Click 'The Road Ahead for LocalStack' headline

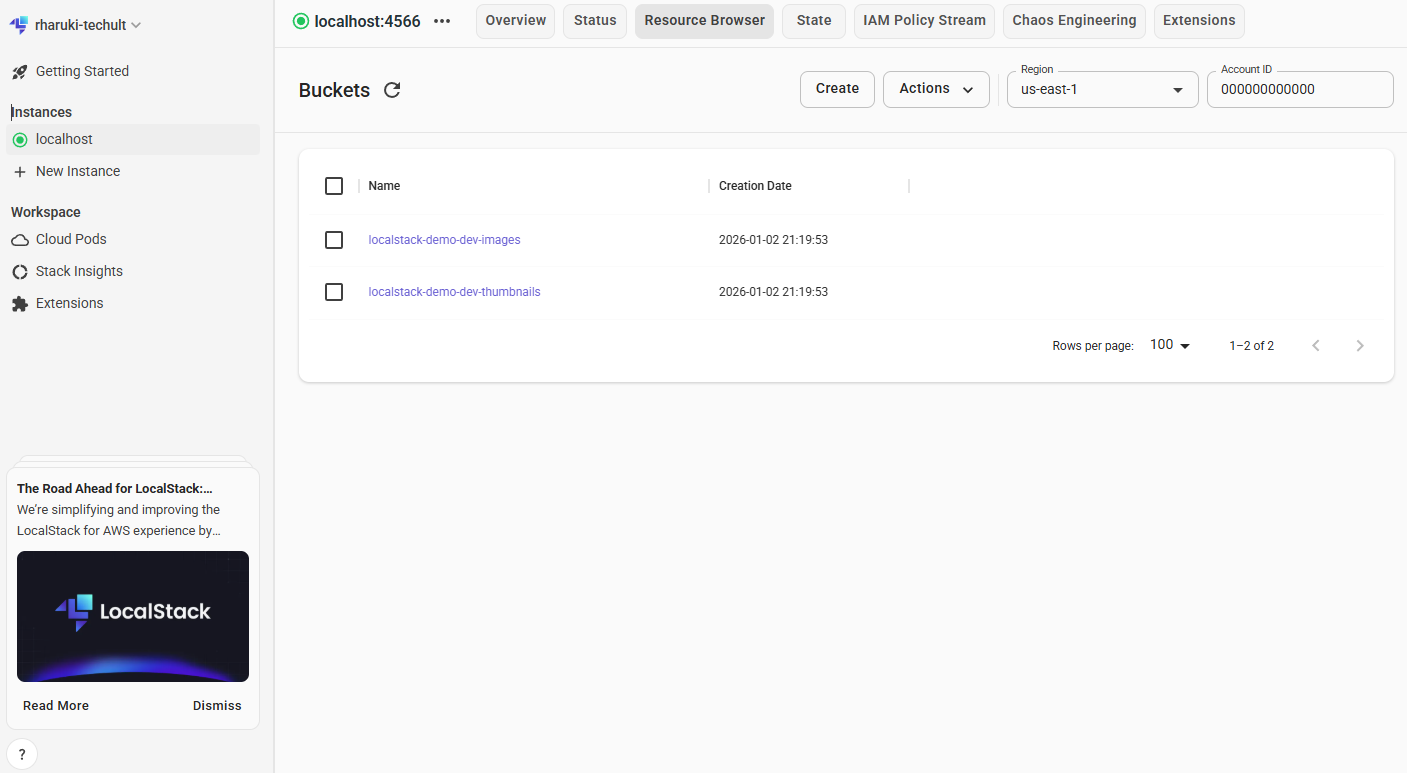tap(115, 489)
